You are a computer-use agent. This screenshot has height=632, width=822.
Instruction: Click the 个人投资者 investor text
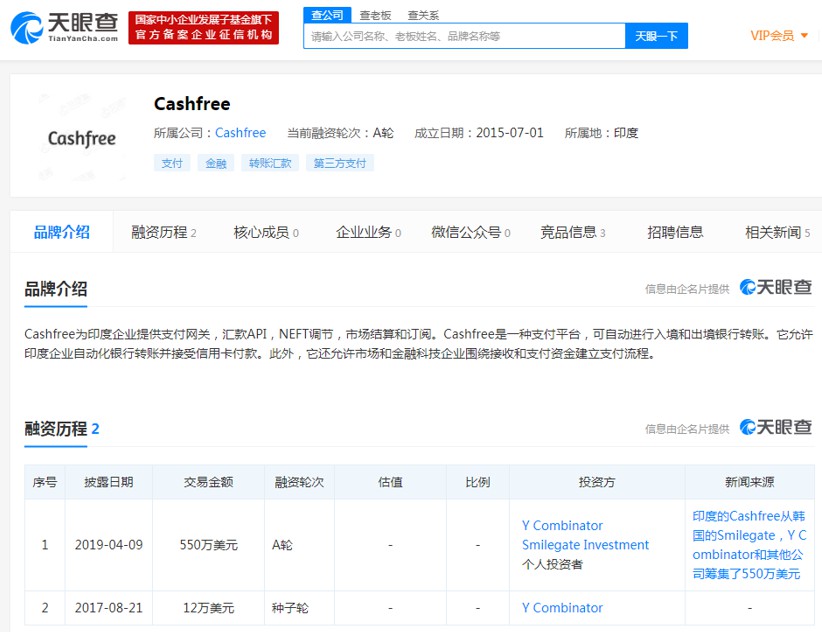click(552, 564)
